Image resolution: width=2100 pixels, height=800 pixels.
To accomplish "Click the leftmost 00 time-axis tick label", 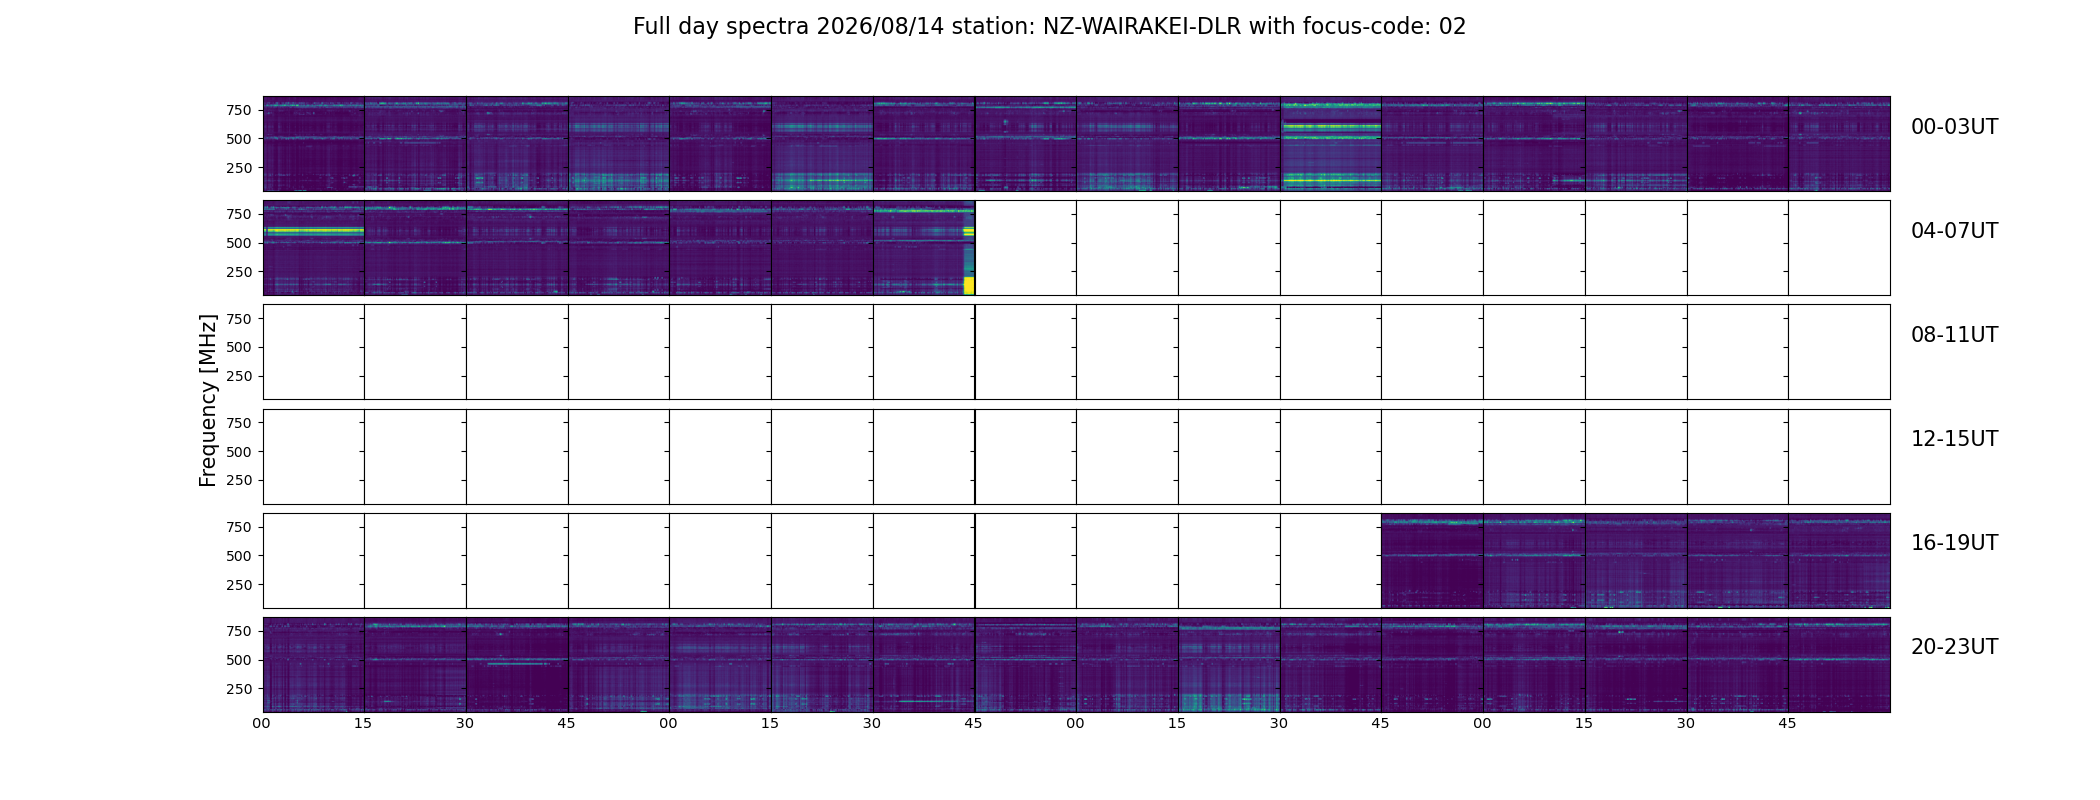I will coord(261,724).
